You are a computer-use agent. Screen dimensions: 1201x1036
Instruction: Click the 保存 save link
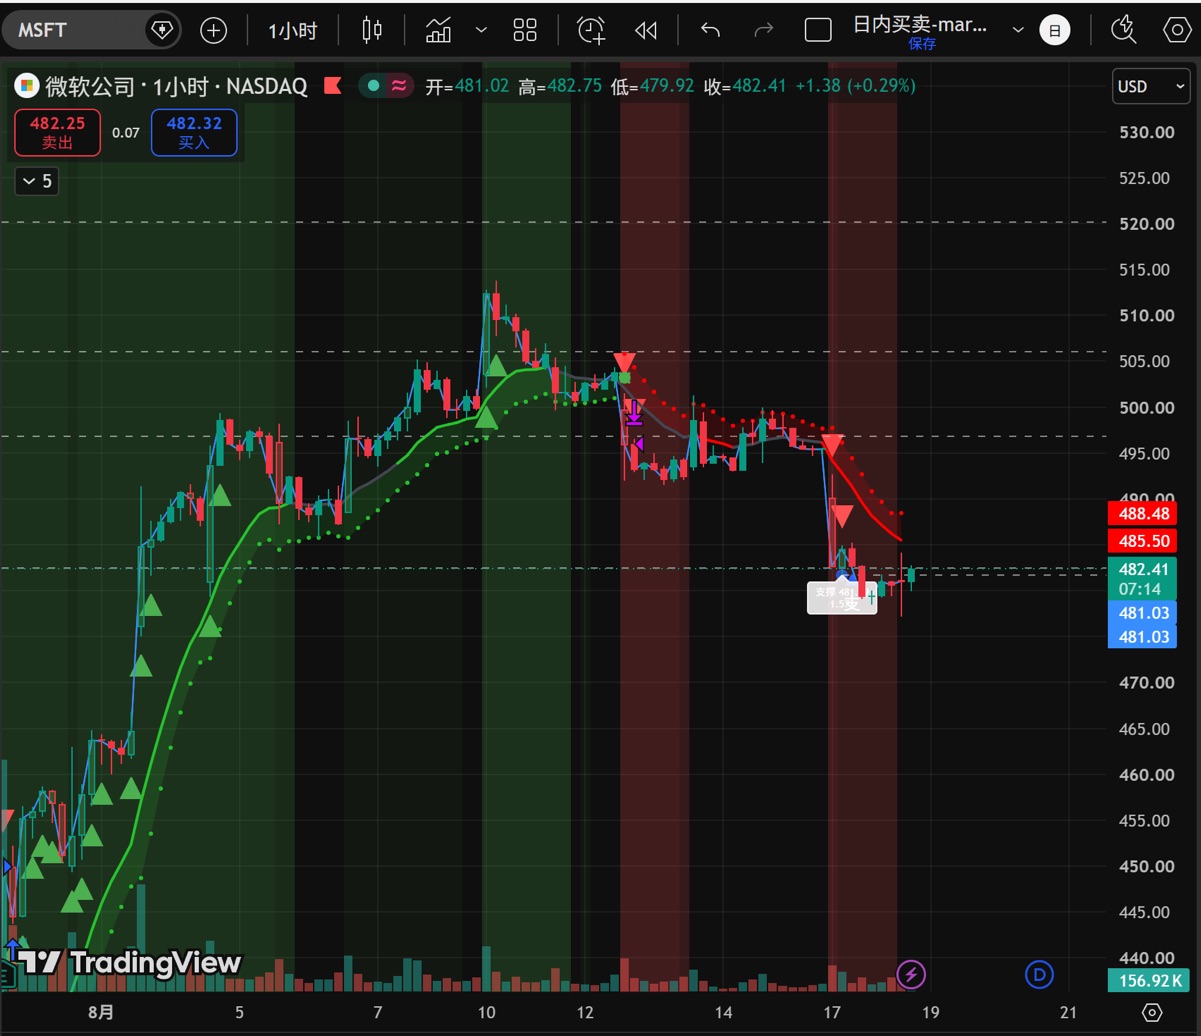(x=923, y=44)
